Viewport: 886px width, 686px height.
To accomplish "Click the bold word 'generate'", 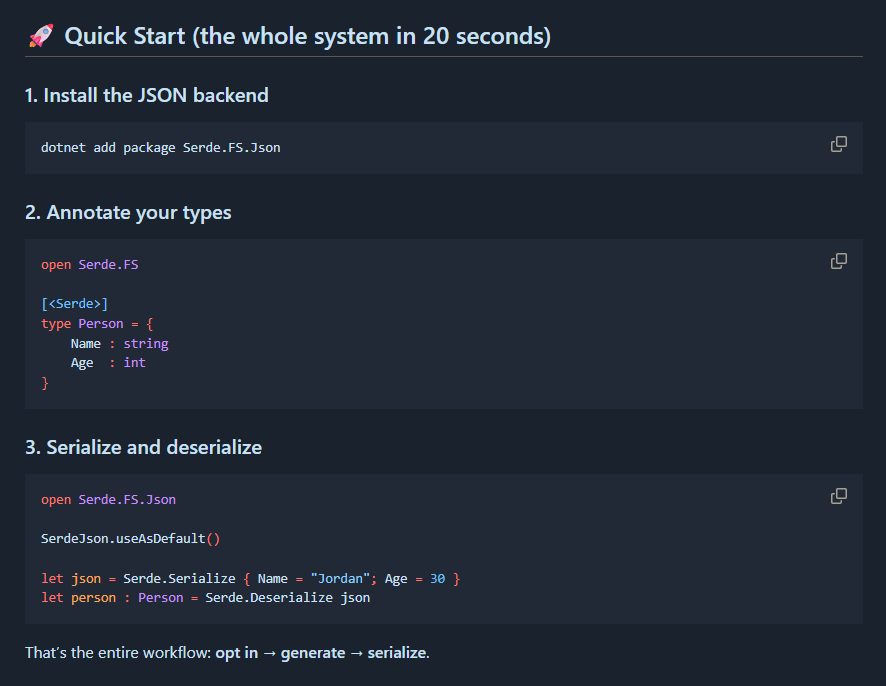I will [312, 653].
